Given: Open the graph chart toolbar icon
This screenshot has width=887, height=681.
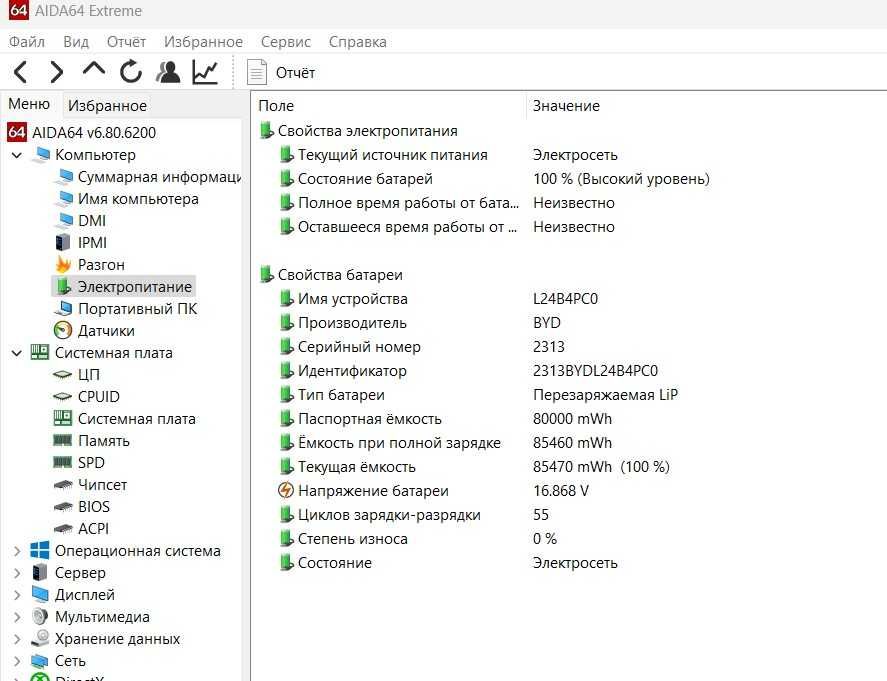Looking at the screenshot, I should (205, 72).
